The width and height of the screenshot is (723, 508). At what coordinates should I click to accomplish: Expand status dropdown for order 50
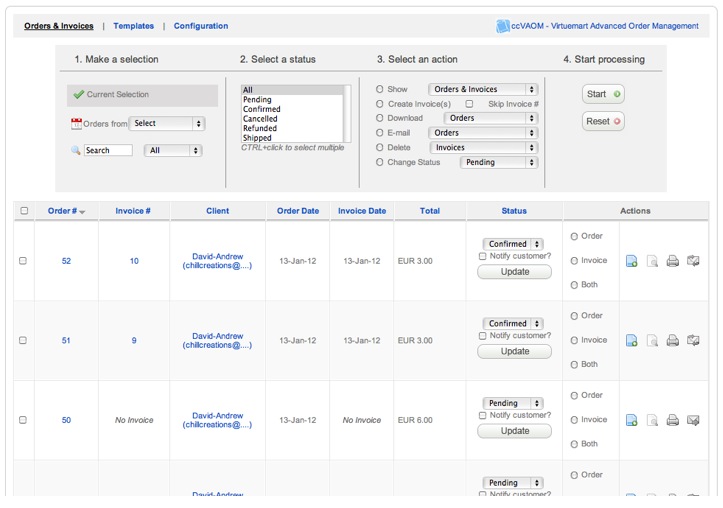[x=512, y=403]
